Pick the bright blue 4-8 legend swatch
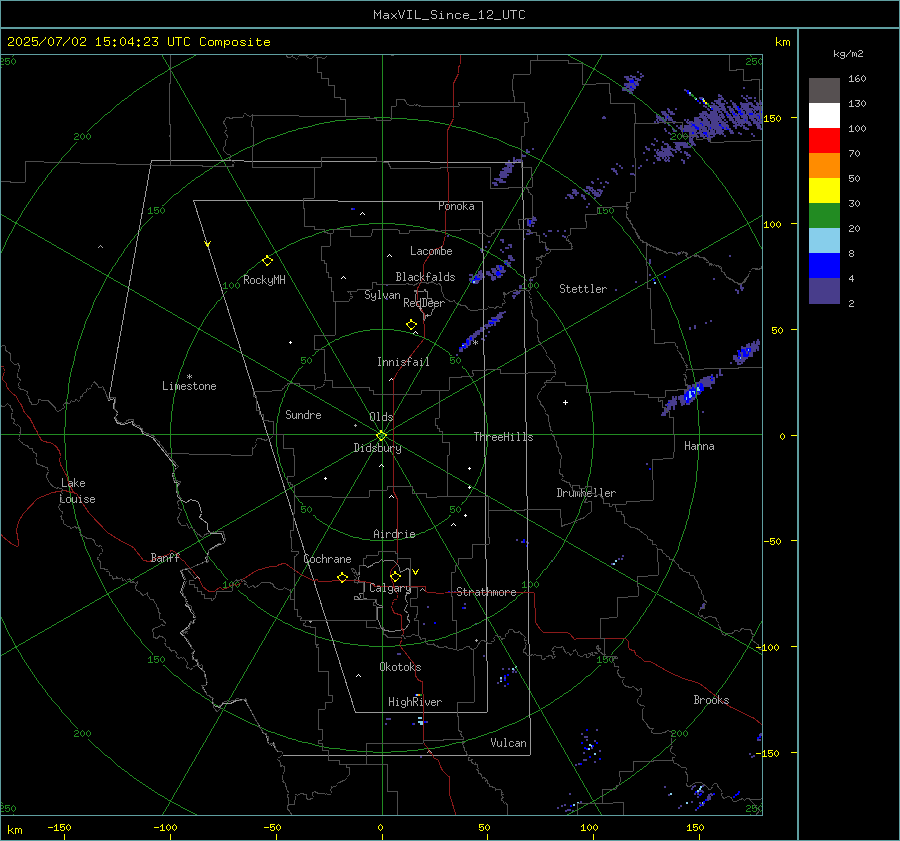This screenshot has height=841, width=900. pos(824,265)
